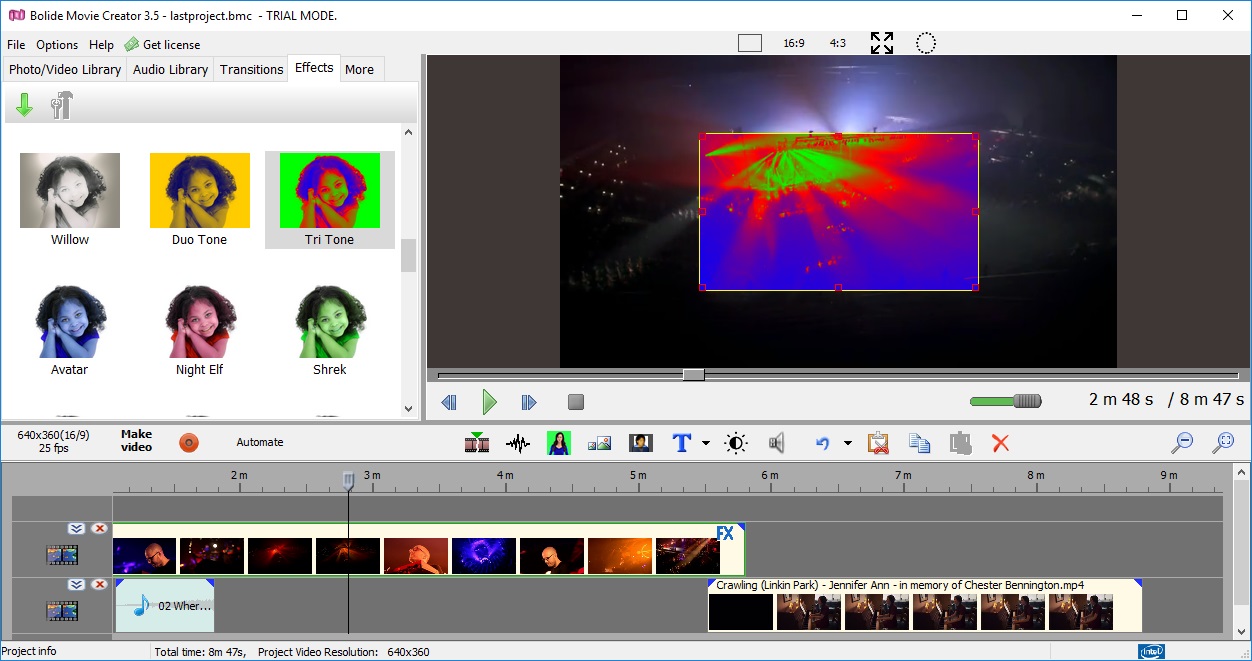
Task: Open the Options menu
Action: (x=57, y=45)
